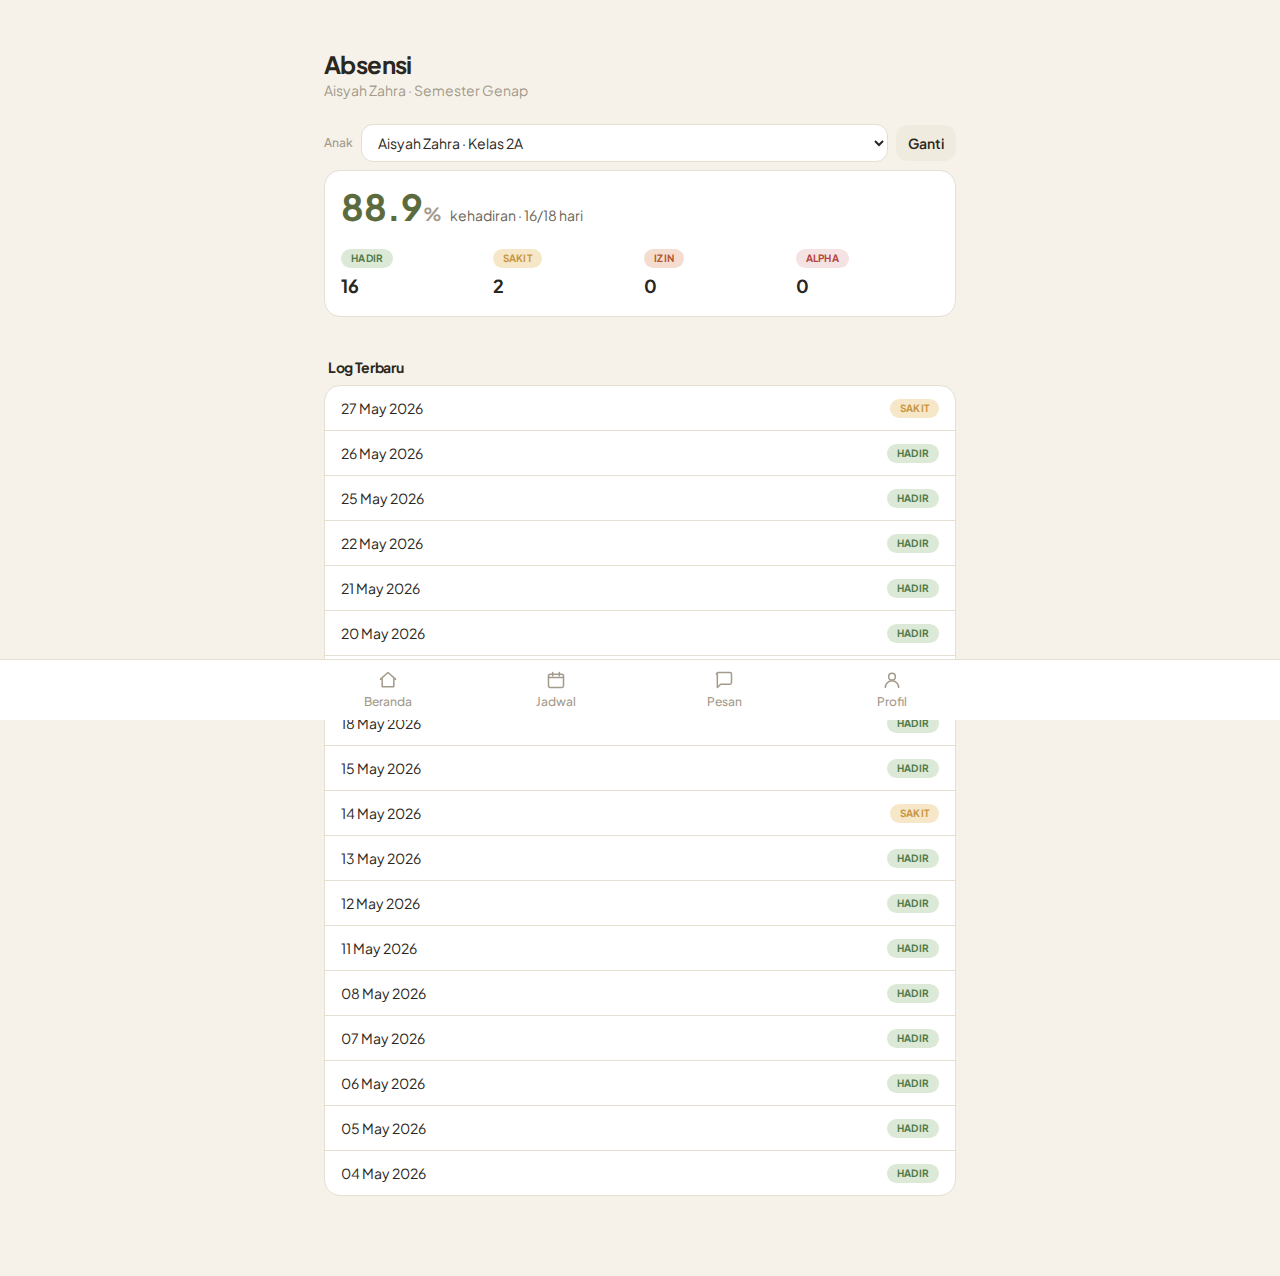Click HADIR badge on 11 May 2026
This screenshot has height=1276, width=1280.
pos(913,948)
